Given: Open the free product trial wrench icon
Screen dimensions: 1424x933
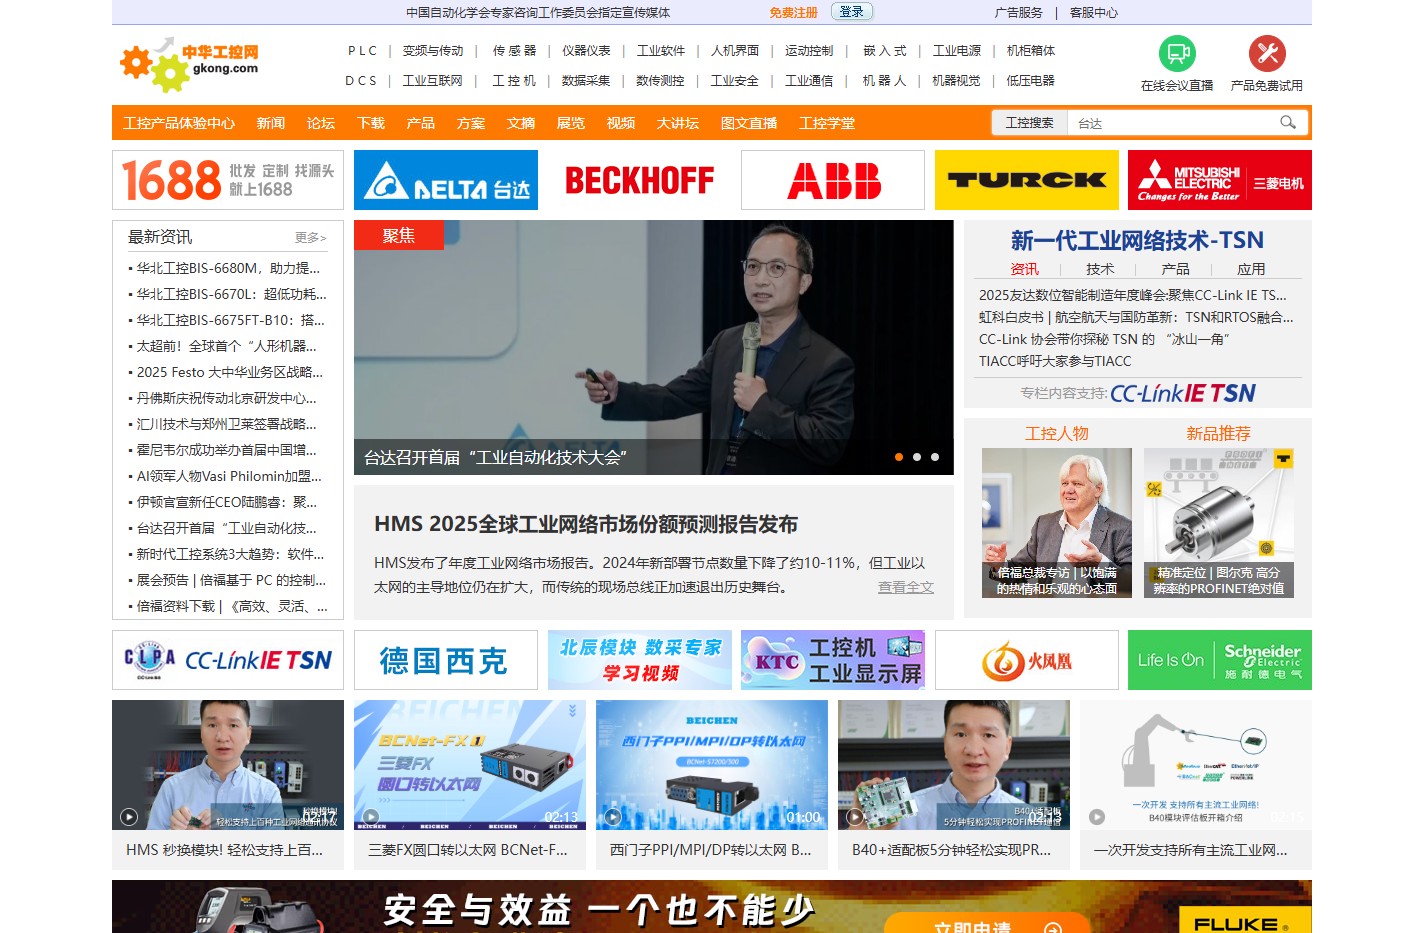Looking at the screenshot, I should (x=1267, y=53).
